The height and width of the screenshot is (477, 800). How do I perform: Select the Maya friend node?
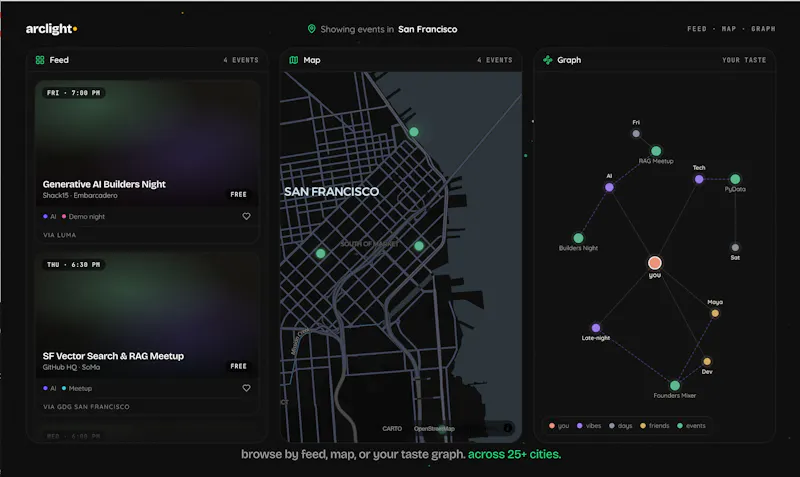pos(715,313)
